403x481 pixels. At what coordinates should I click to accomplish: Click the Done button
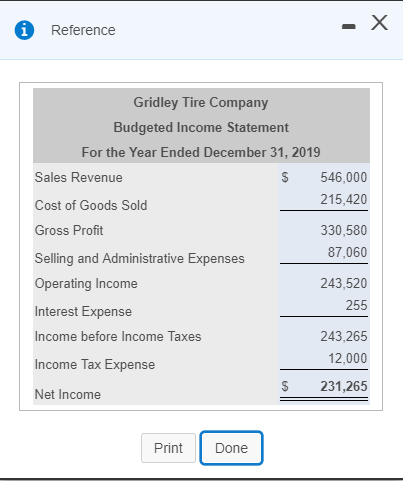(x=231, y=448)
